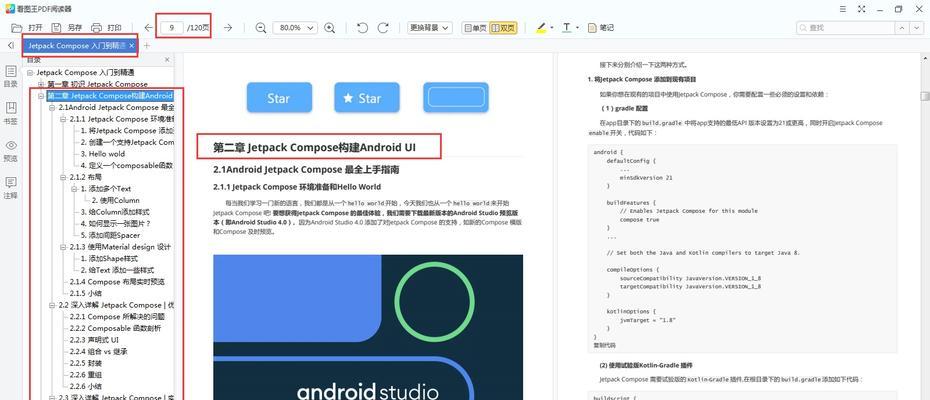Screen dimensions: 930x400
Task: Jump to 4. 如何显示一张图片？ entry
Action: pos(116,224)
